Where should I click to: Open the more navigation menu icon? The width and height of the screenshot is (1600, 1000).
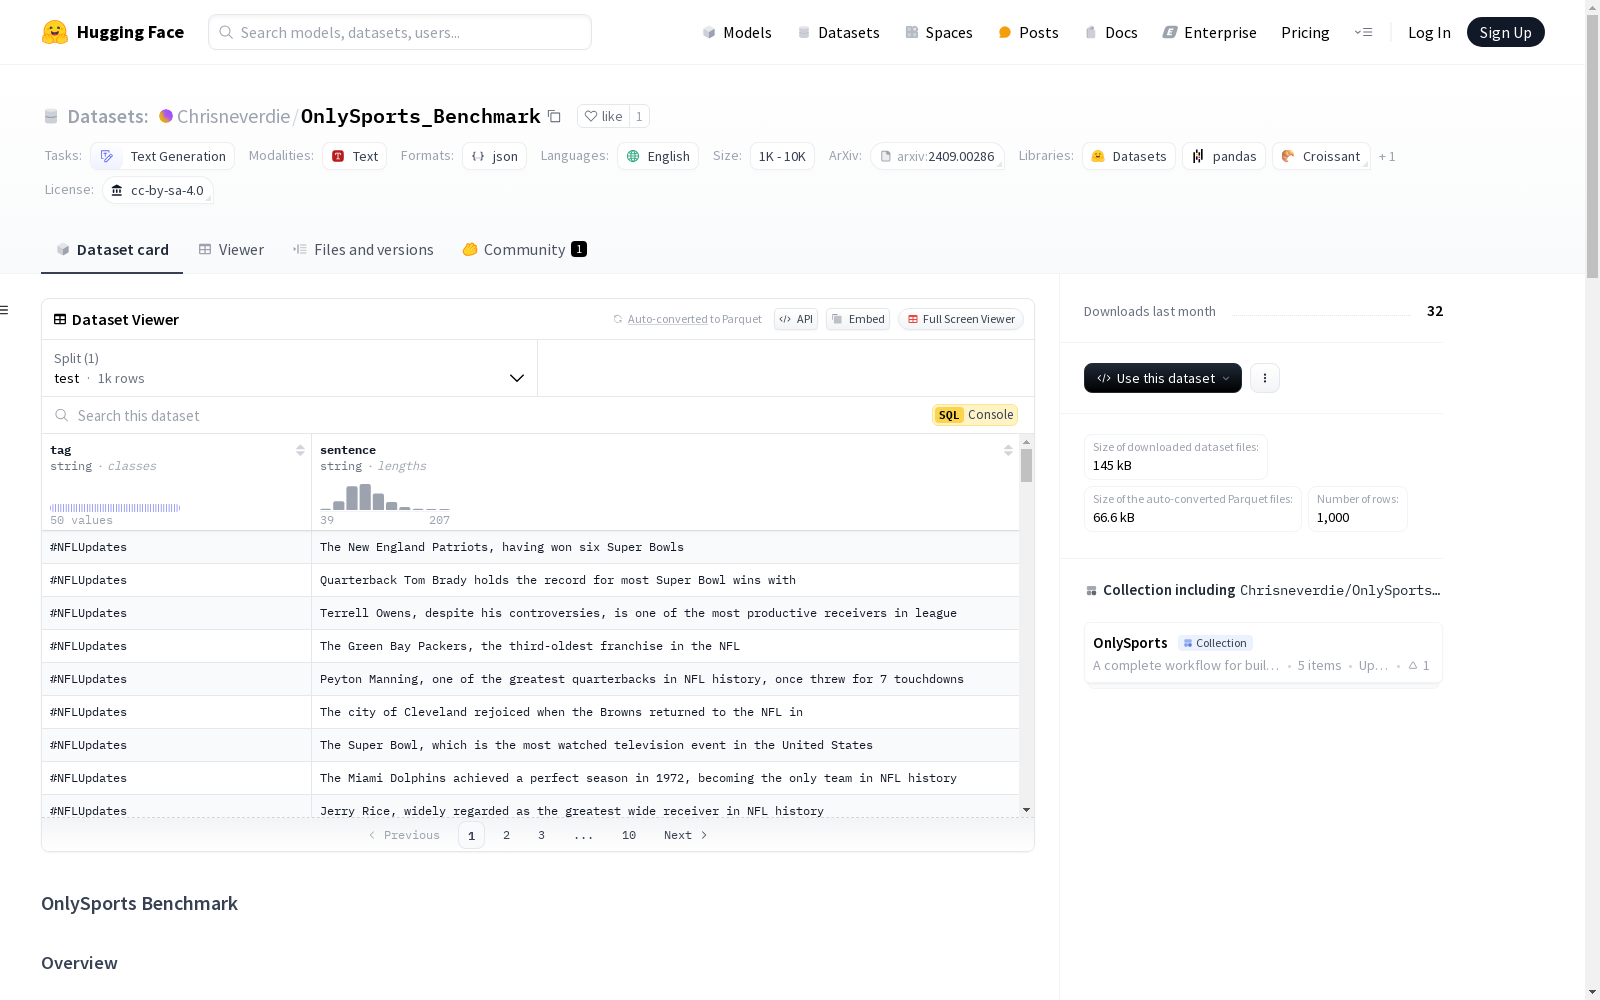(1363, 32)
